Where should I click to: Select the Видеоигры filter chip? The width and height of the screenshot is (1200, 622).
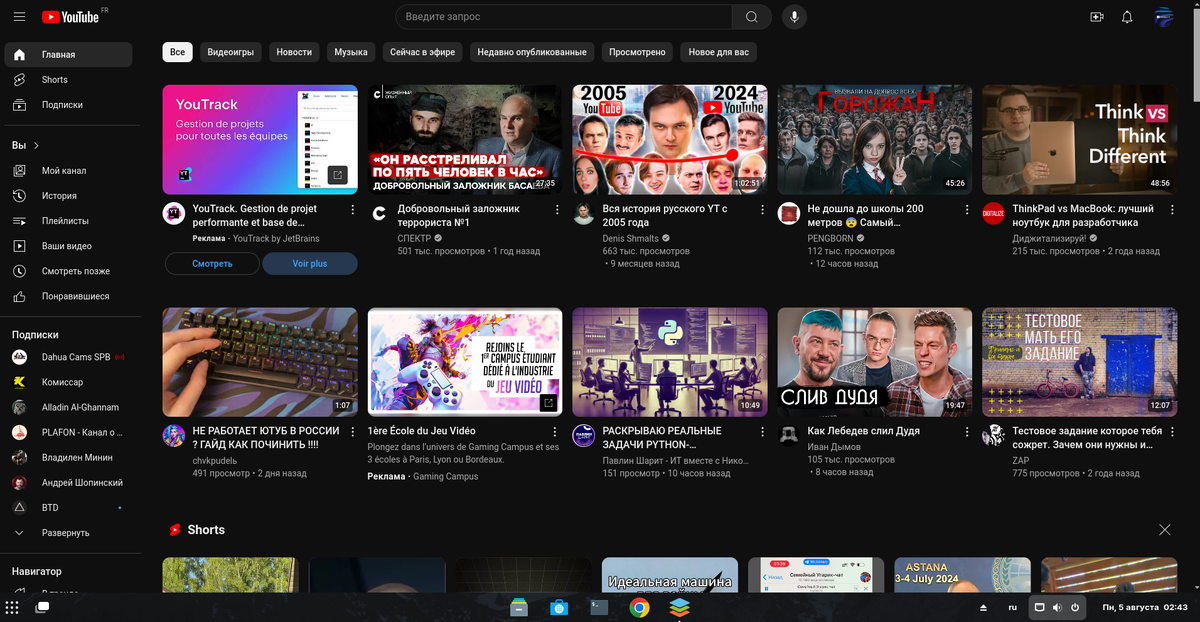pos(231,52)
